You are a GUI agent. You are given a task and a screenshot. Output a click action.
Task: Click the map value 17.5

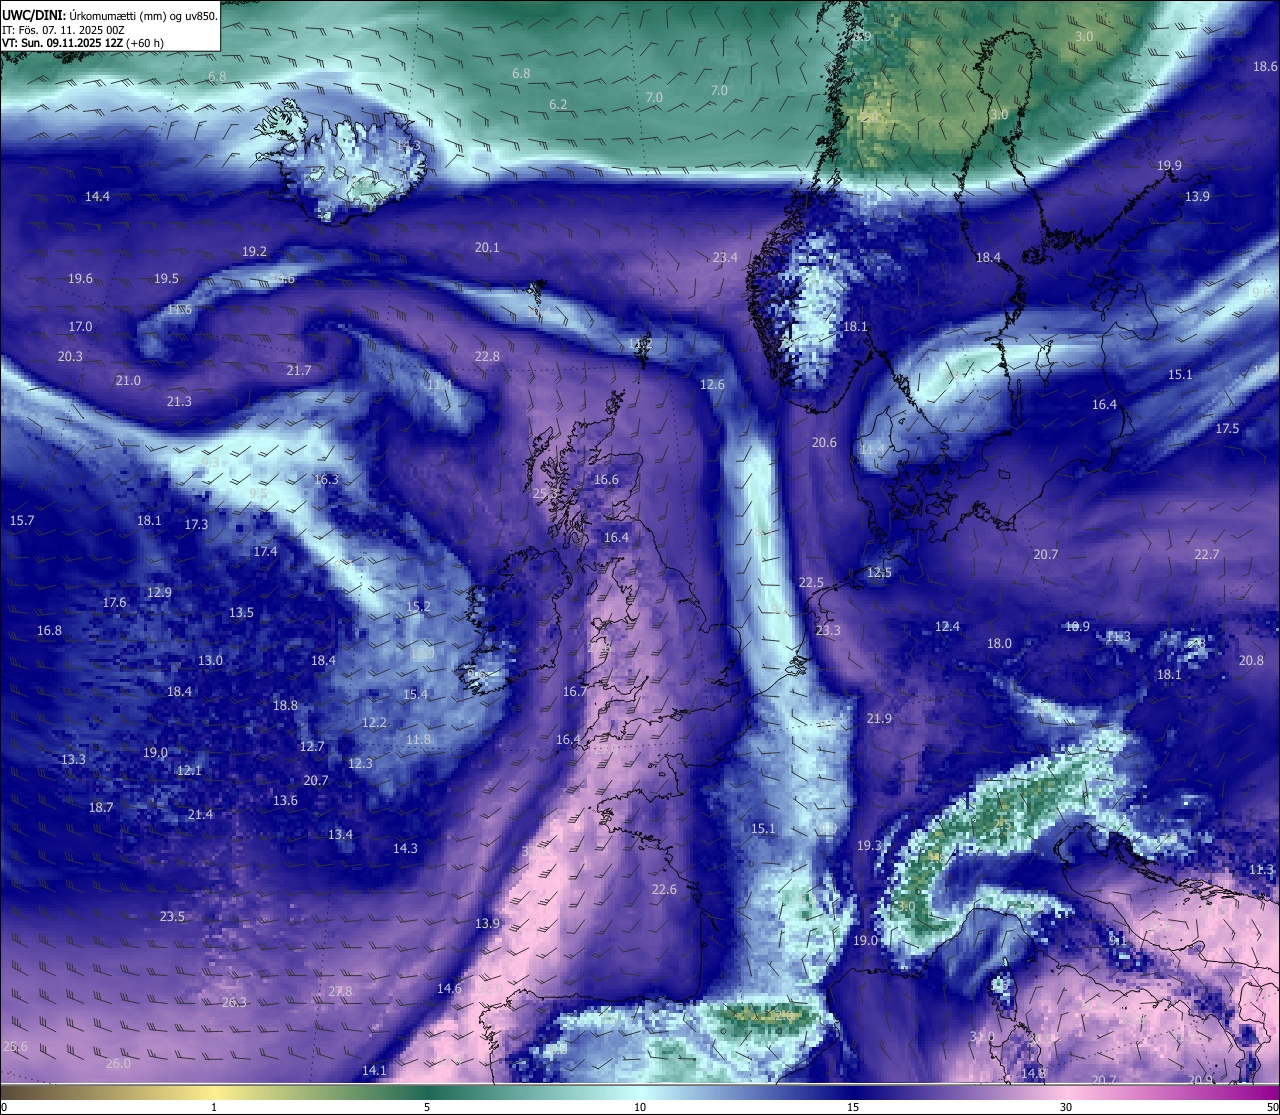click(x=1227, y=429)
